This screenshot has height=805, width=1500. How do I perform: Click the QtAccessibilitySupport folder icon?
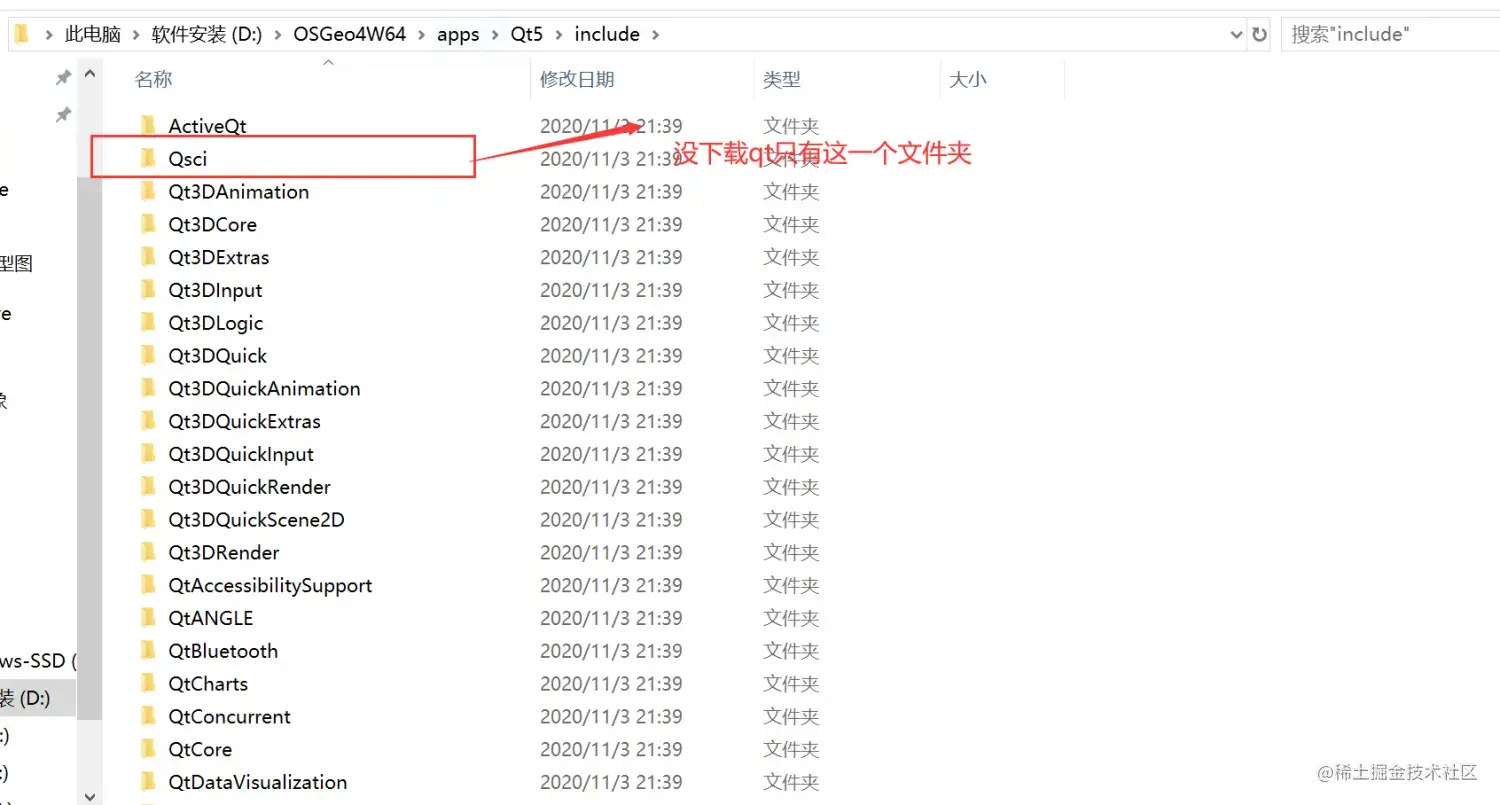pos(148,585)
